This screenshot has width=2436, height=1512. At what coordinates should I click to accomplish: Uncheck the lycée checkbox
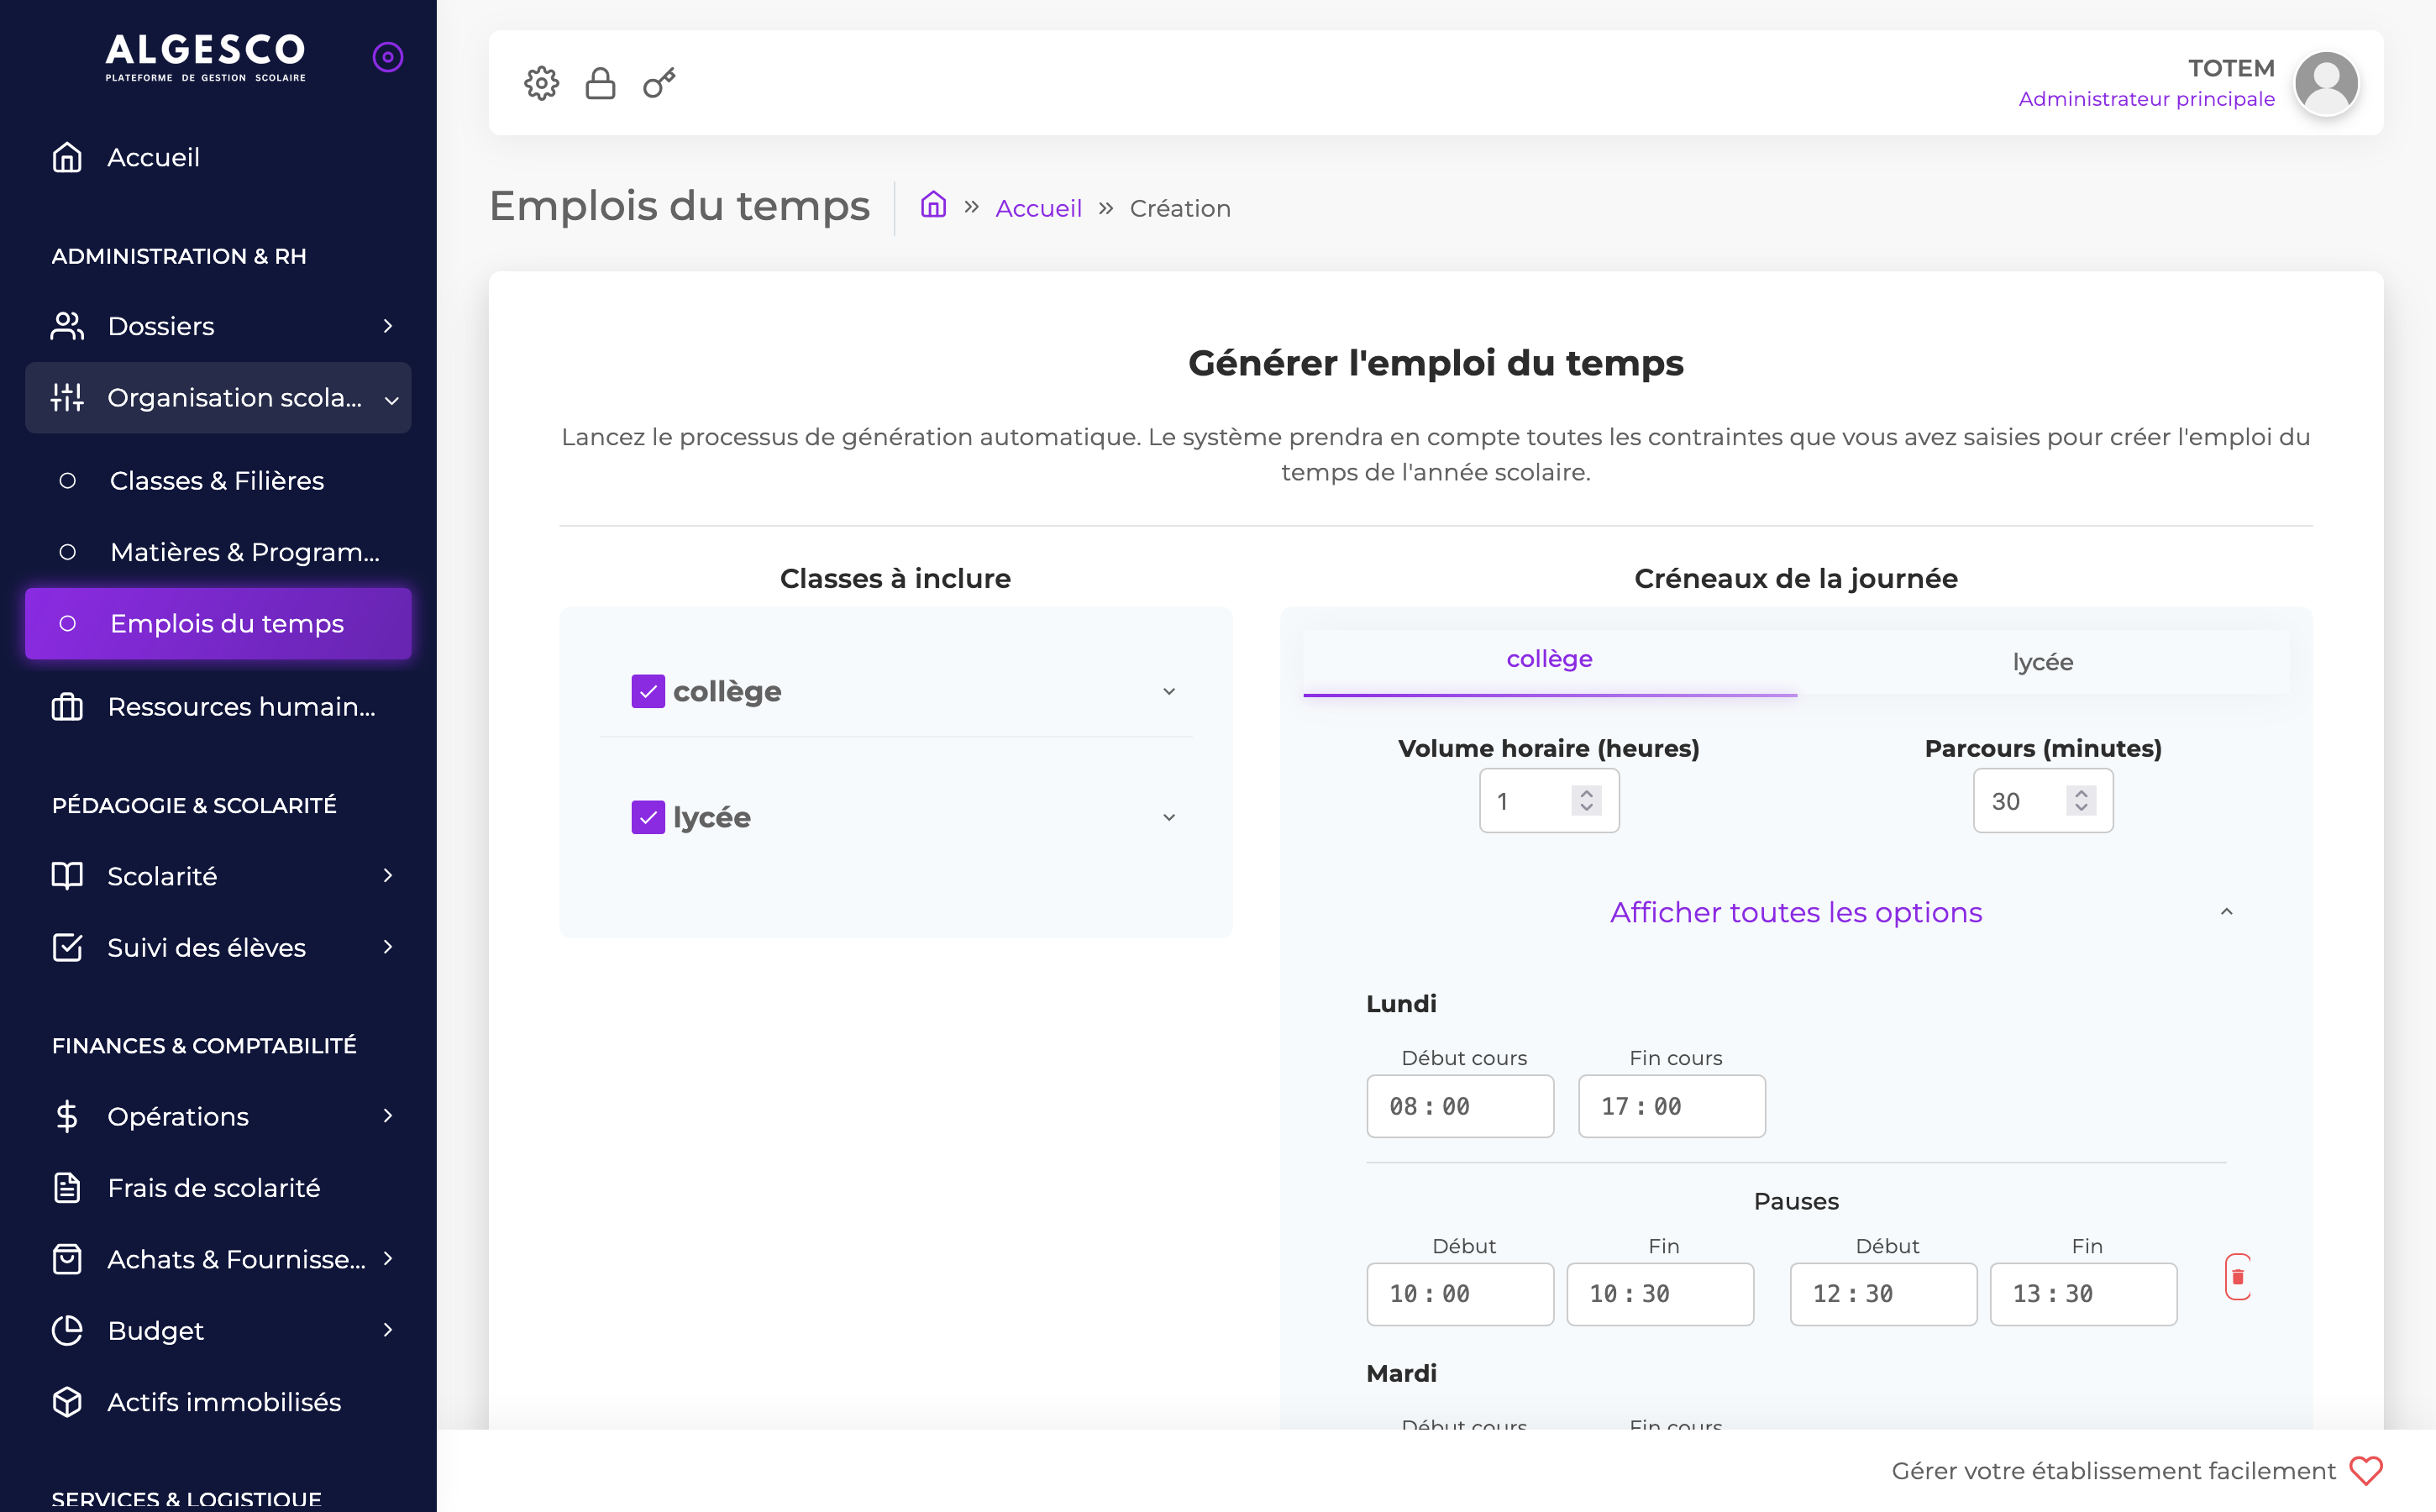pos(648,817)
